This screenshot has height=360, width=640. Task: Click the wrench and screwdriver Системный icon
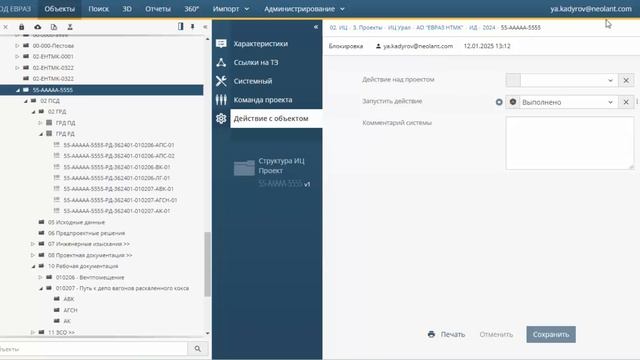[221, 81]
